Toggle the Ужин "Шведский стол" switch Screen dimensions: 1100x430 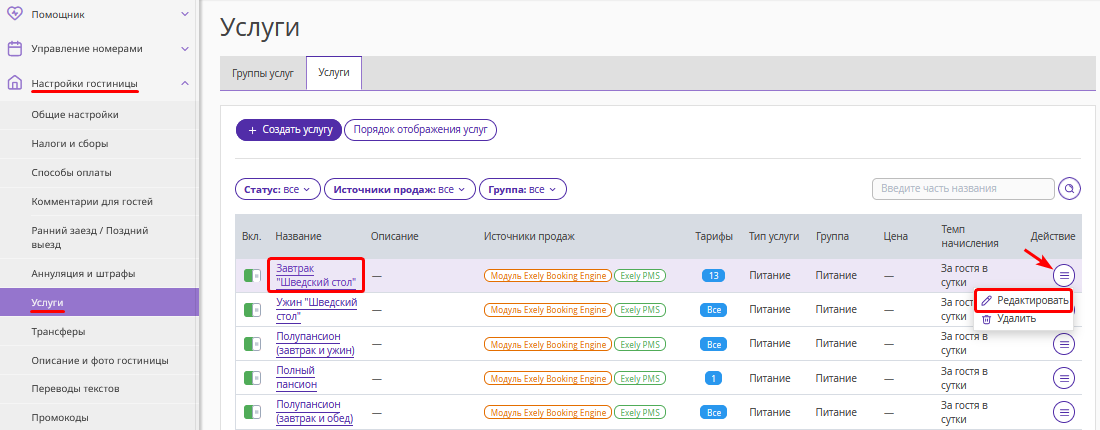click(x=252, y=309)
